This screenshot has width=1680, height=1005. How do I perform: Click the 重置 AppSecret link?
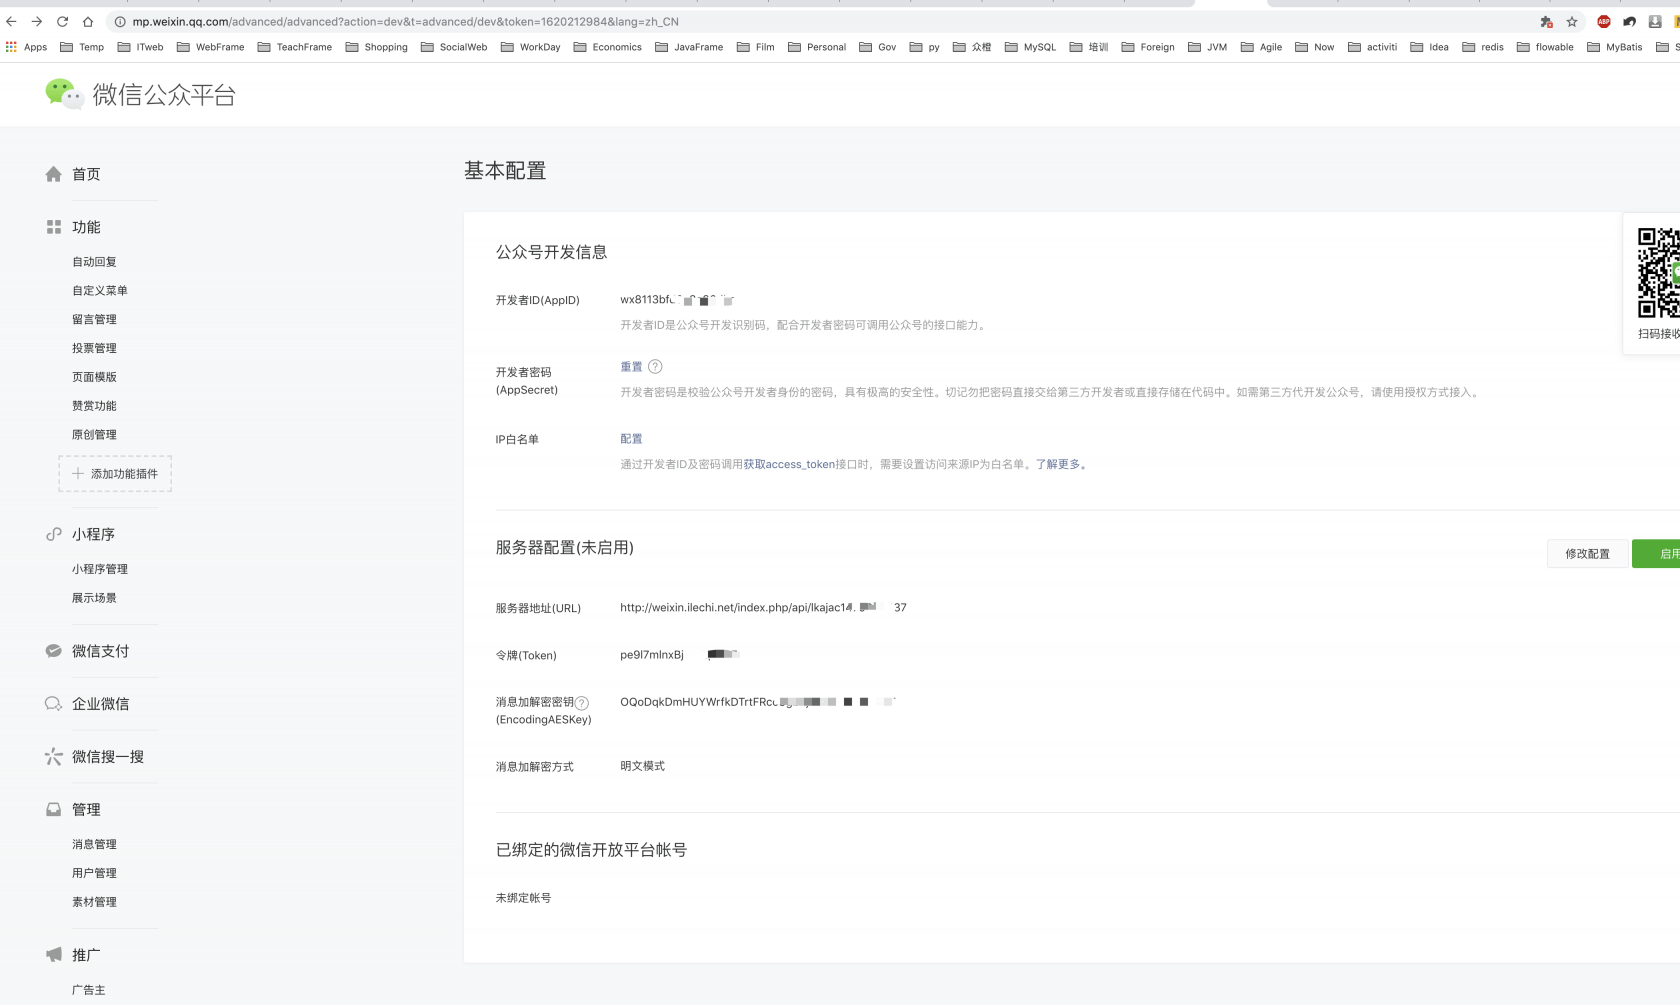pos(631,367)
